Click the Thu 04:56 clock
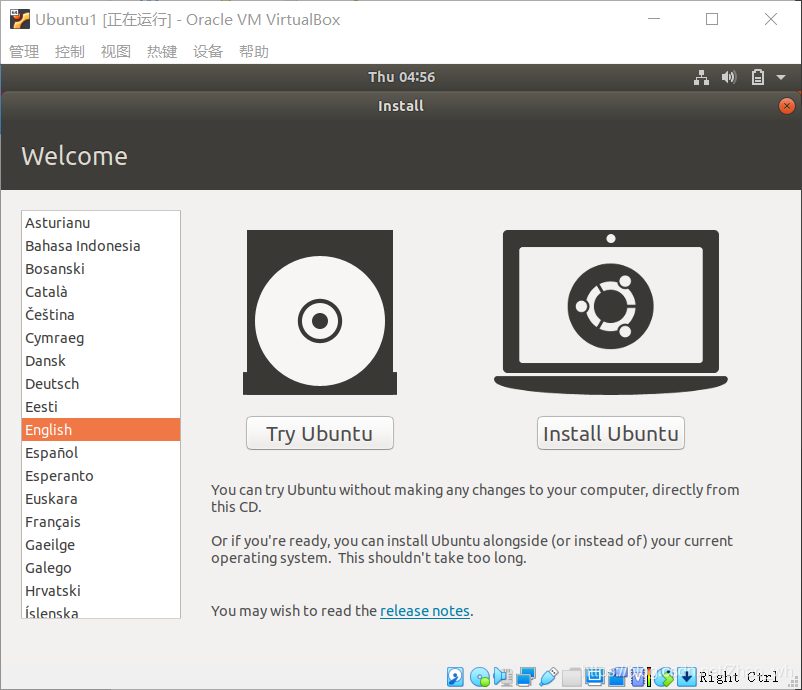Image resolution: width=802 pixels, height=690 pixels. point(402,77)
